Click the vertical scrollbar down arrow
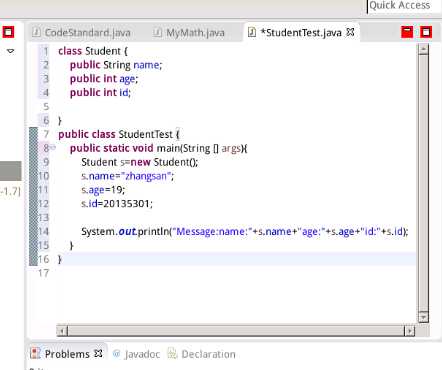 point(423,317)
